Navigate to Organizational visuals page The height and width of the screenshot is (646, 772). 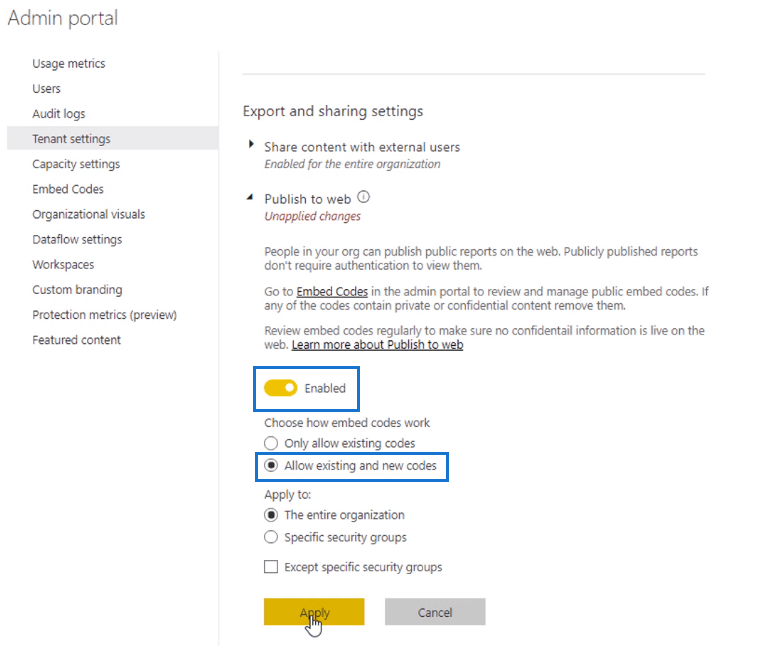89,214
